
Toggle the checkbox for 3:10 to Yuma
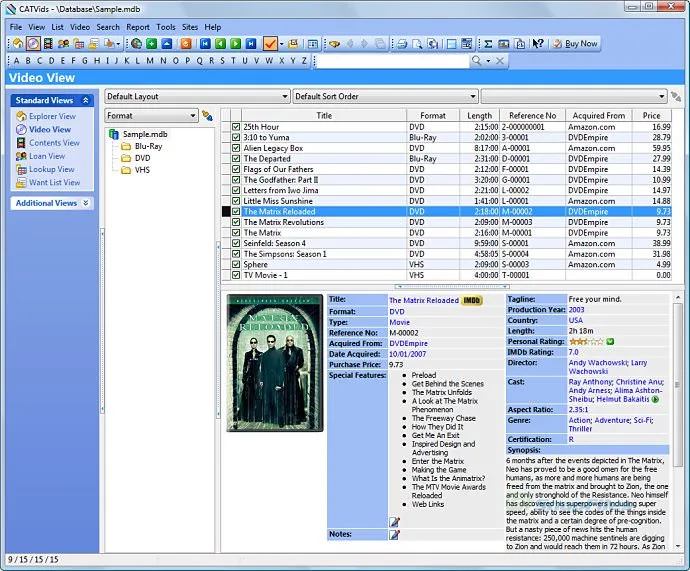(x=236, y=137)
